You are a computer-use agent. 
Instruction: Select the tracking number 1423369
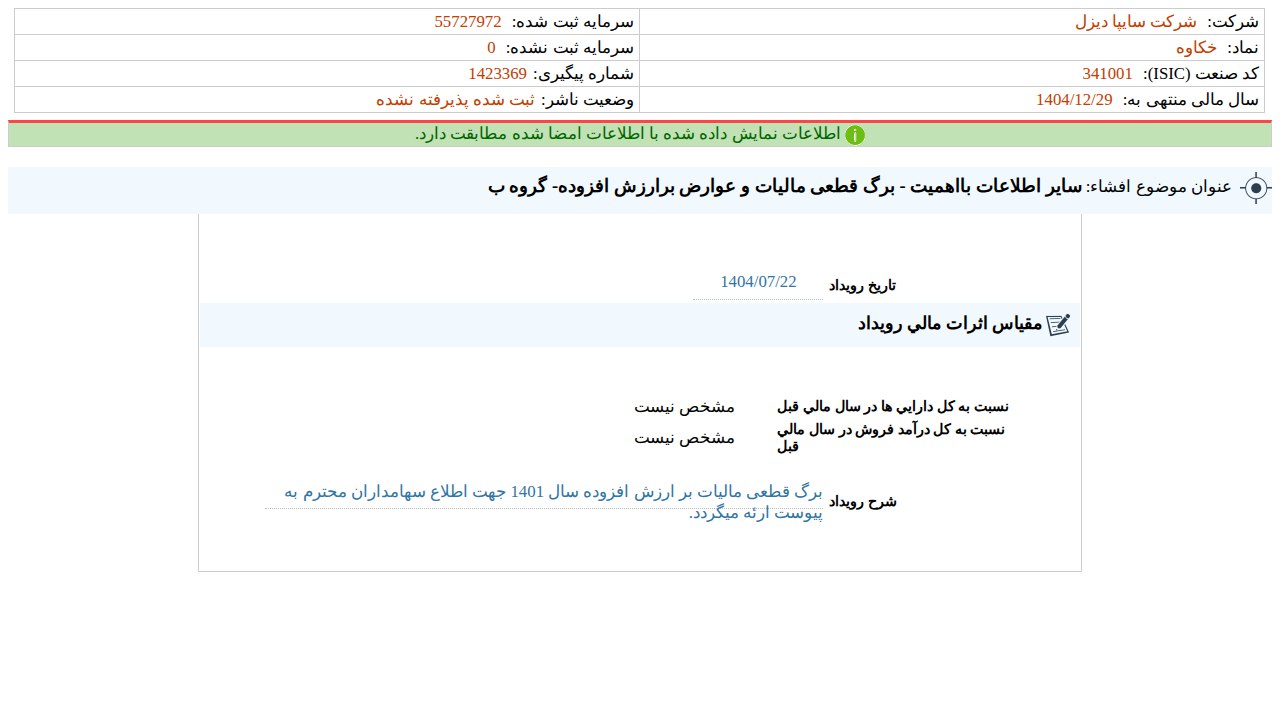(x=497, y=74)
